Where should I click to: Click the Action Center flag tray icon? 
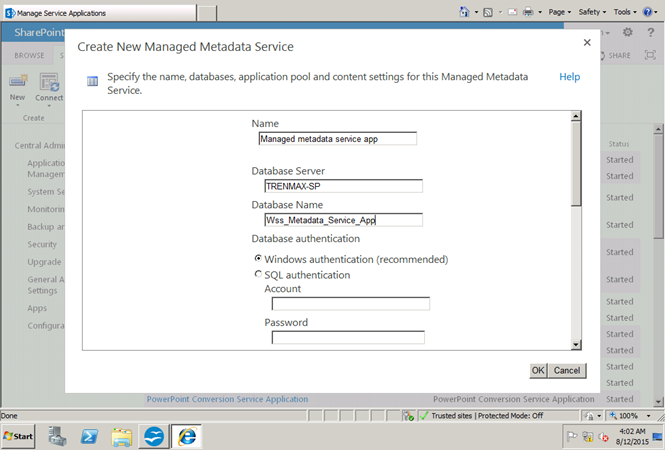pyautogui.click(x=572, y=436)
